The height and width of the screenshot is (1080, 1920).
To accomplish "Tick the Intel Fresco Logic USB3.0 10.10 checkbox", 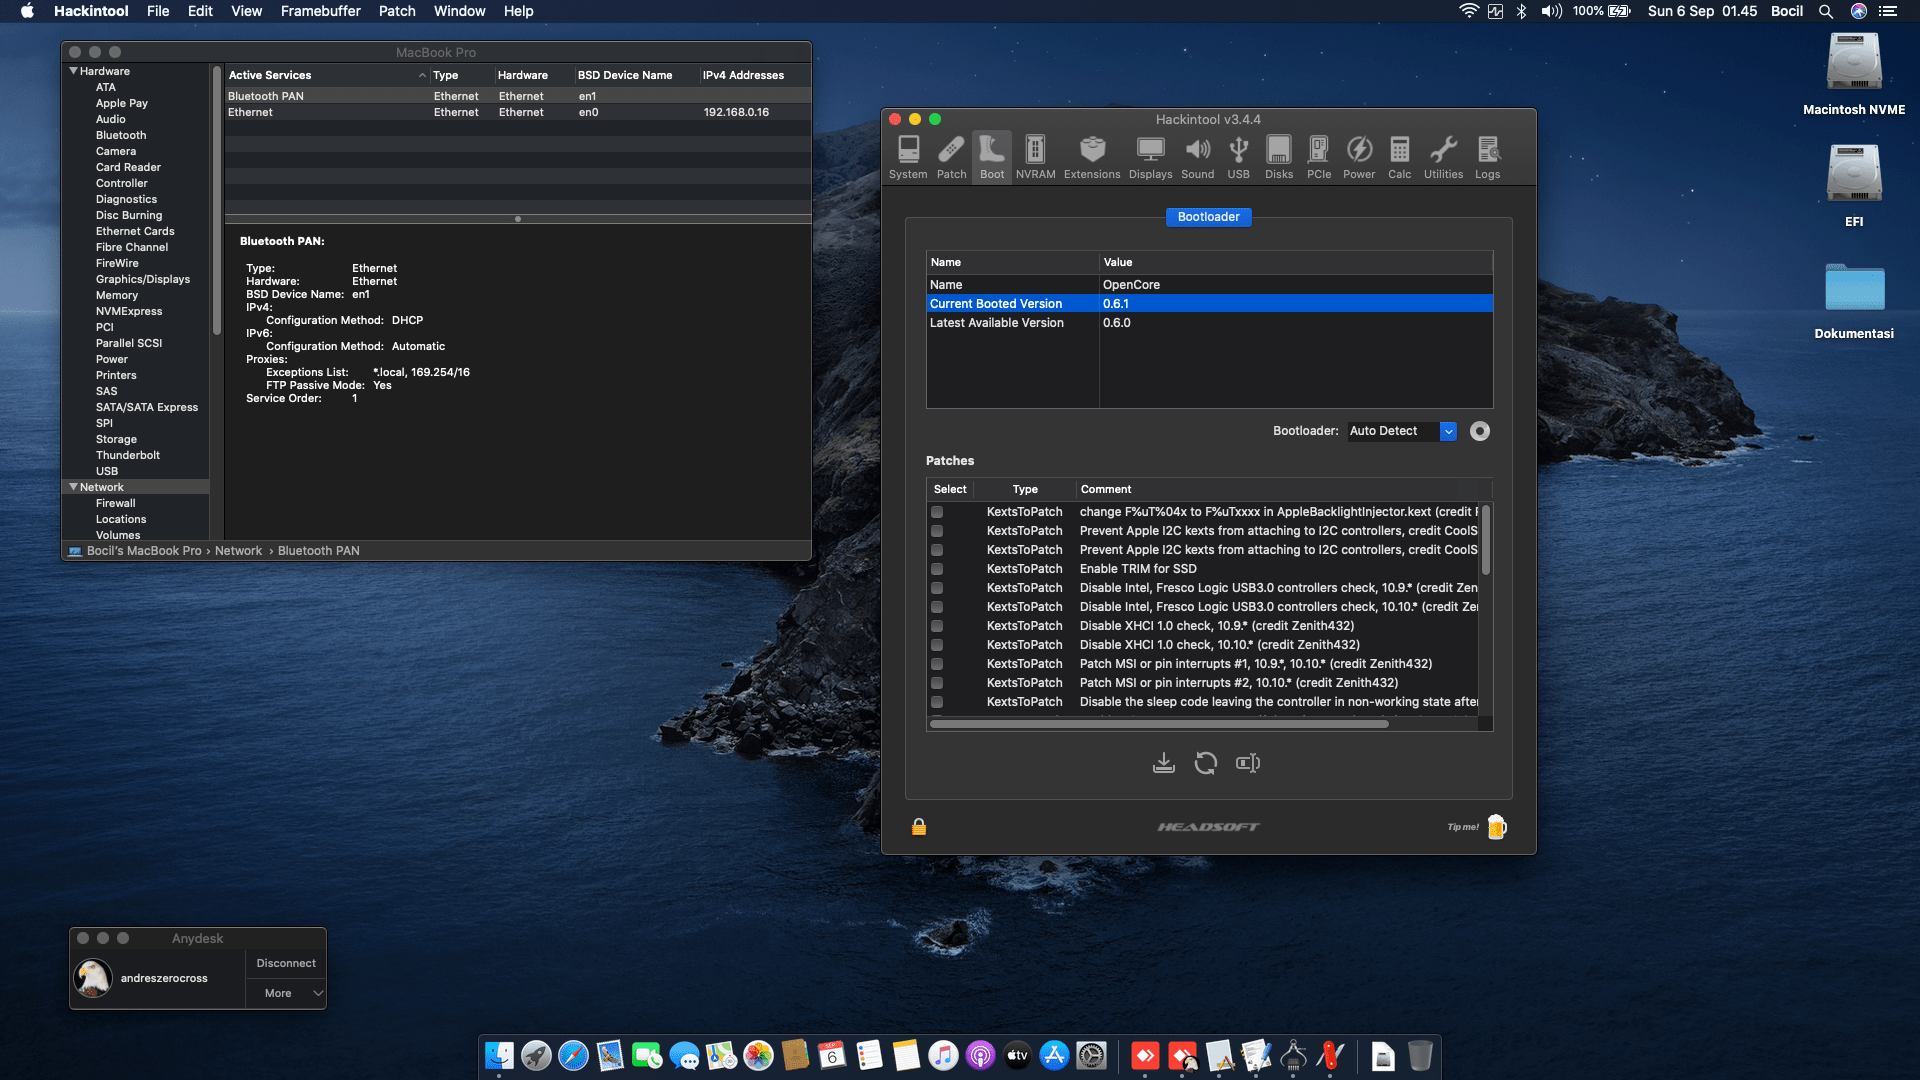I will pos(937,607).
